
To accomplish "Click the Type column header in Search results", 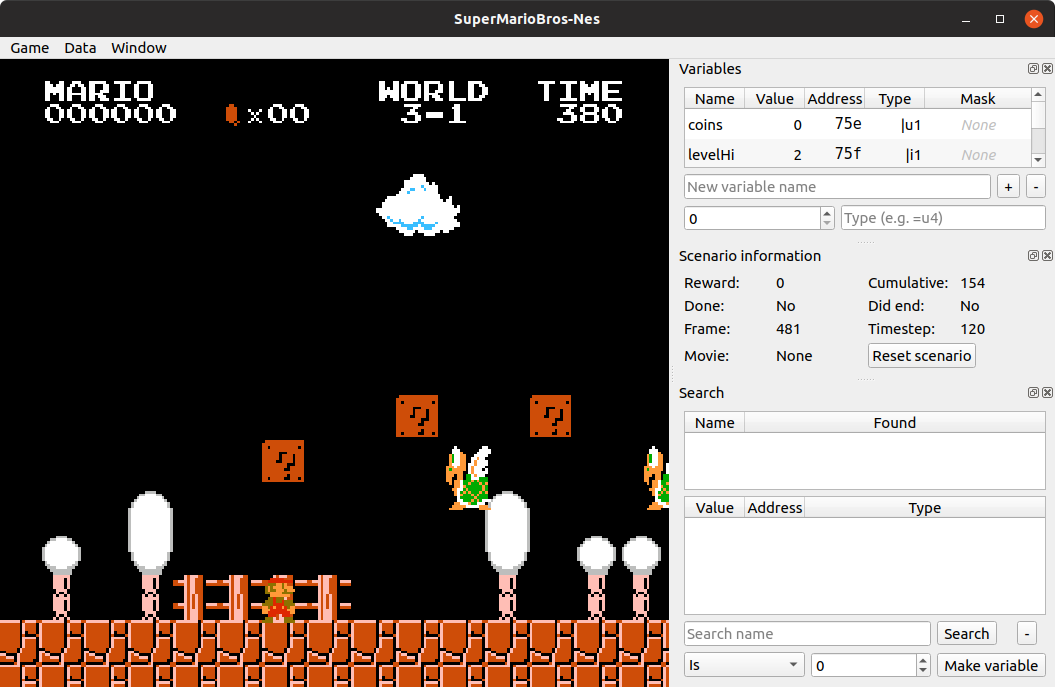I will pyautogui.click(x=924, y=507).
